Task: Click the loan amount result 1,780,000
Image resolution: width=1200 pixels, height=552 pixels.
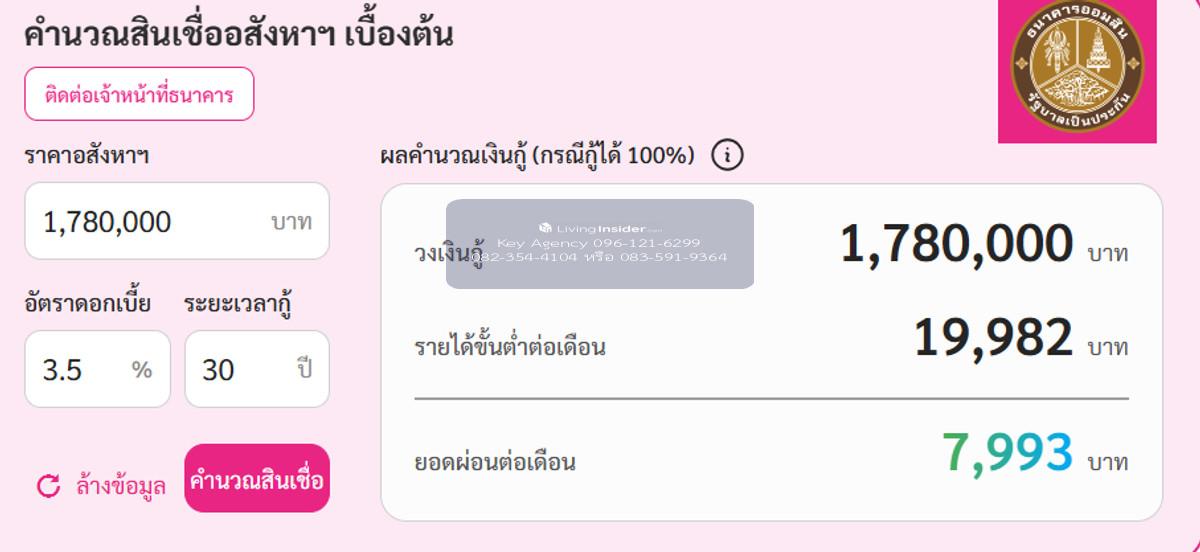Action: coord(956,244)
